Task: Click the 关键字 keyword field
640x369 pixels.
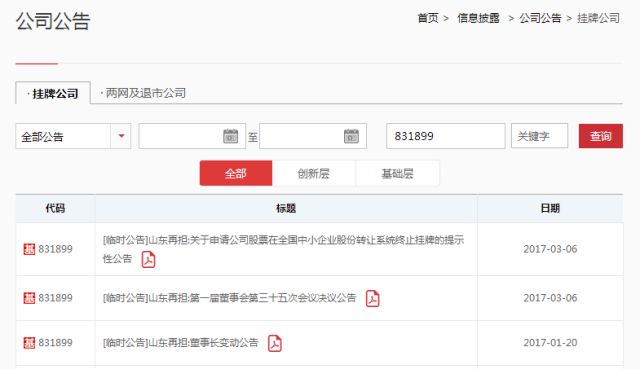Action: click(539, 136)
